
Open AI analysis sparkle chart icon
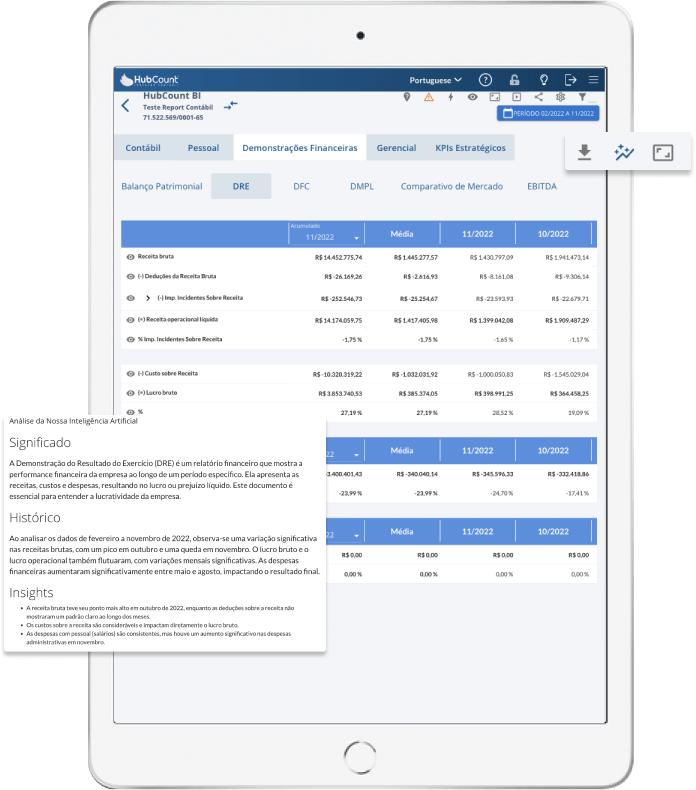click(623, 152)
